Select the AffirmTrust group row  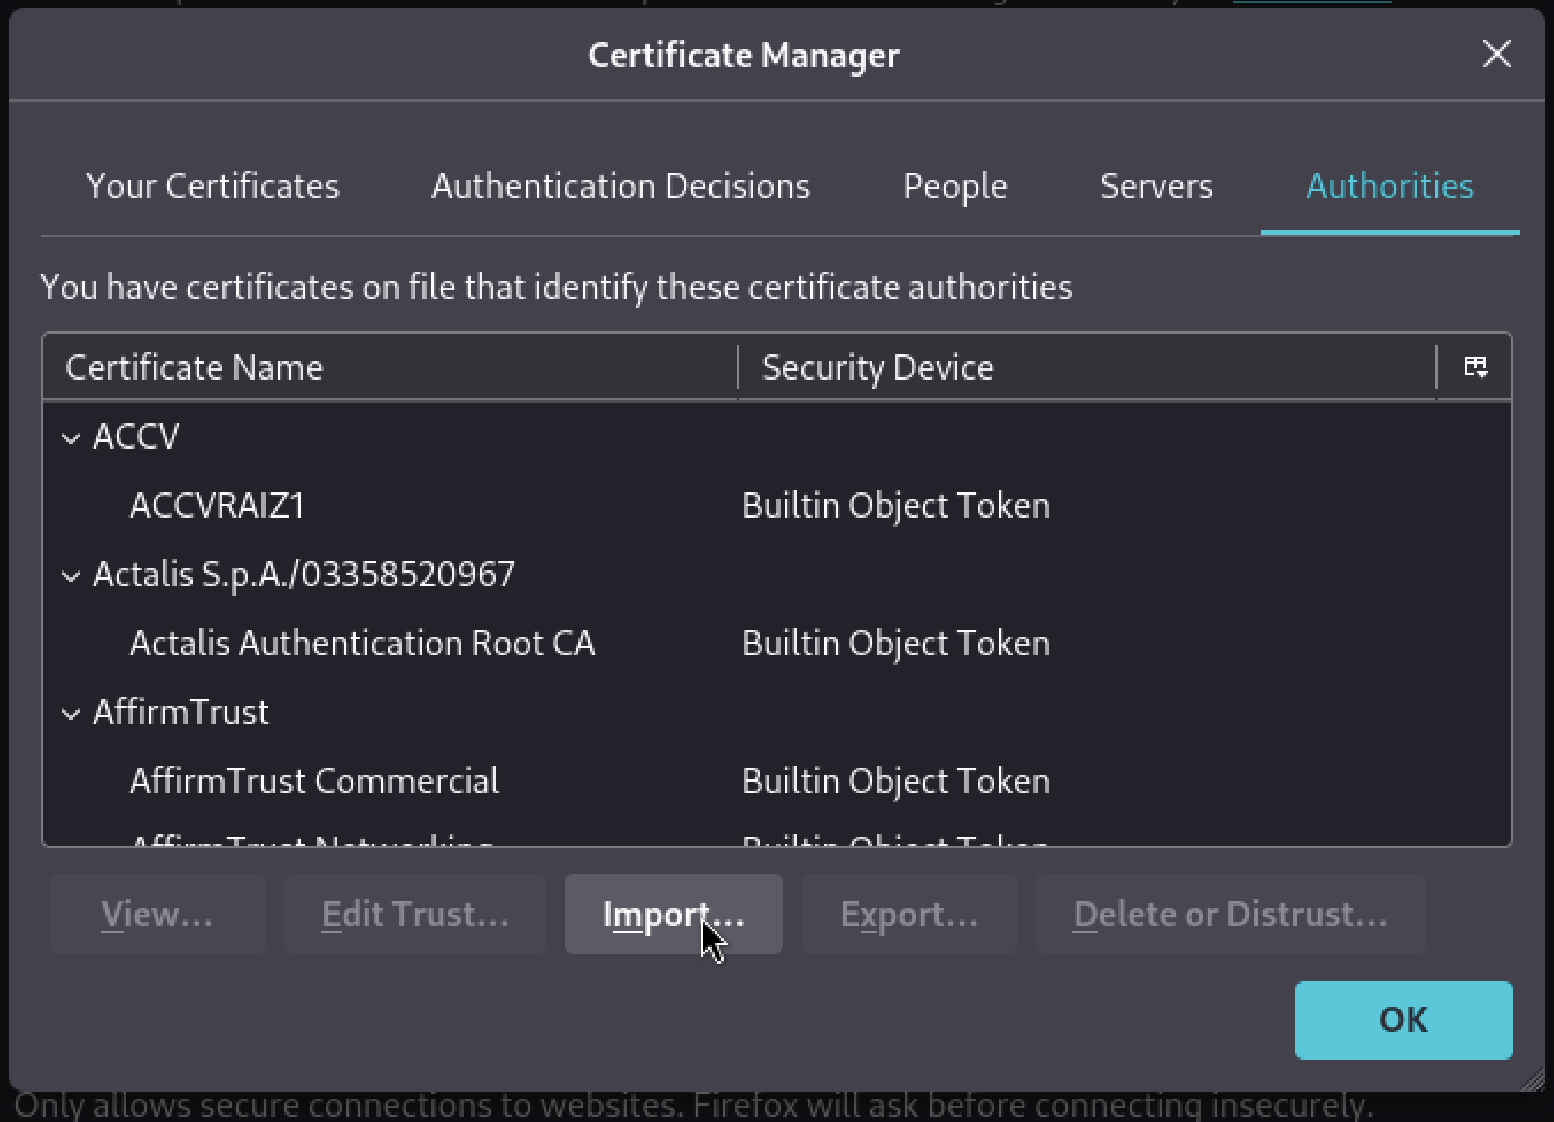776,713
